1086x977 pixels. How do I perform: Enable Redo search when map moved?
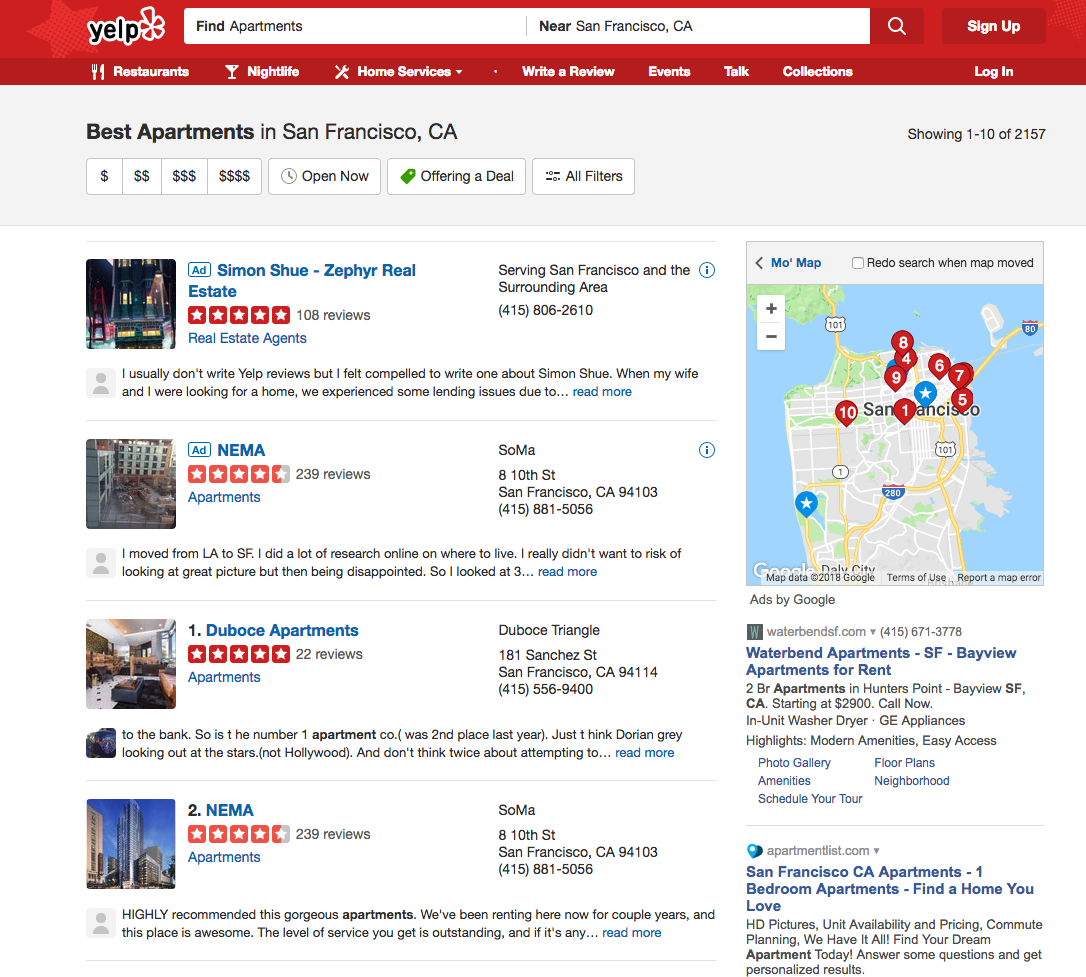pos(857,263)
